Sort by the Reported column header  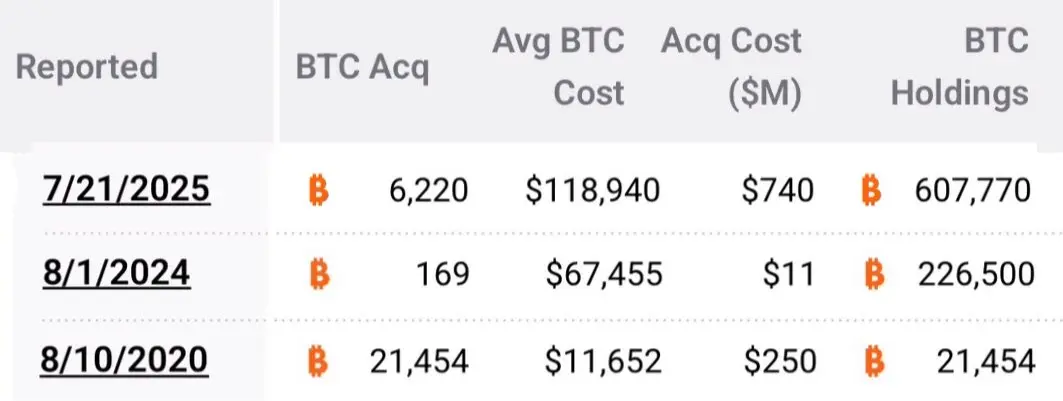87,67
